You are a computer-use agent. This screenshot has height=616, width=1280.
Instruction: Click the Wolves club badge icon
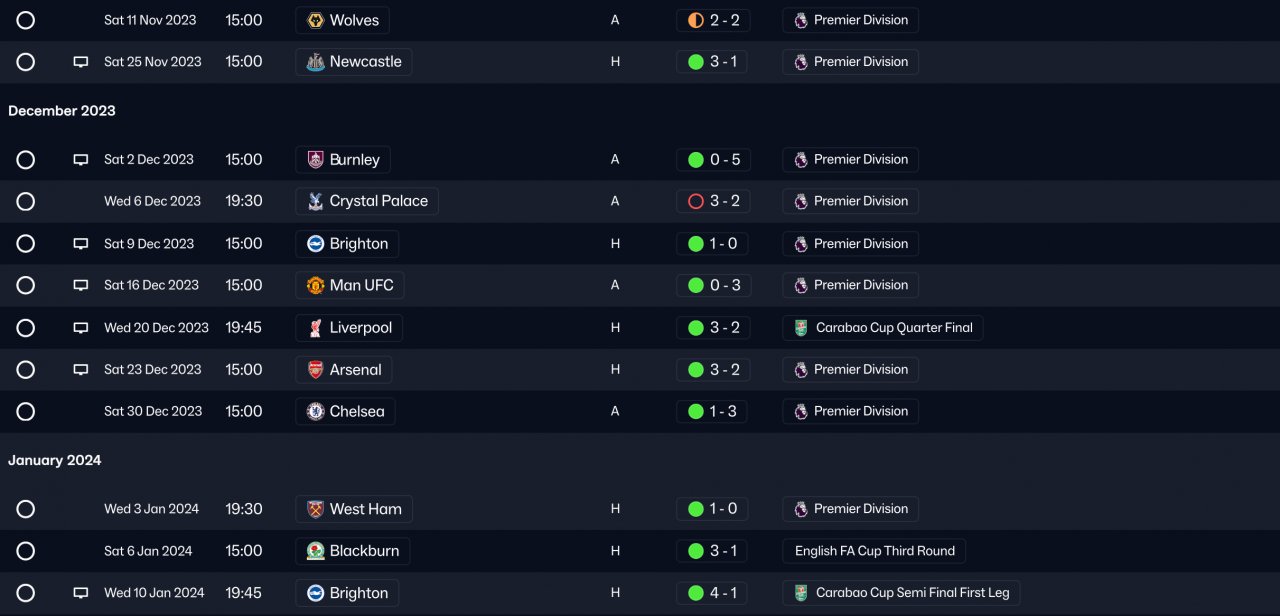[x=315, y=20]
